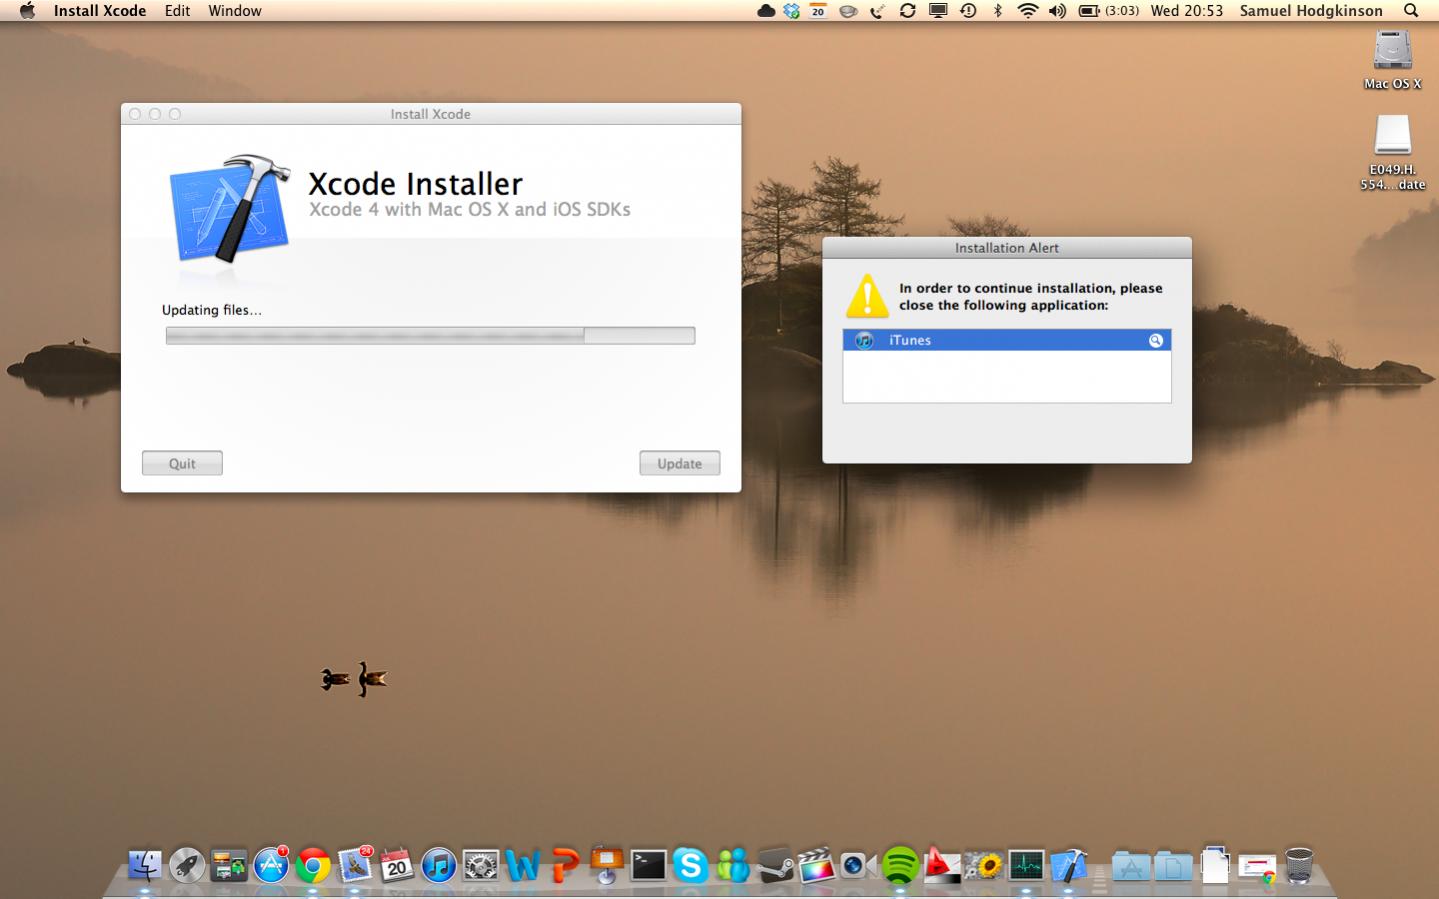Open Microsoft Word from the Dock

[x=523, y=865]
